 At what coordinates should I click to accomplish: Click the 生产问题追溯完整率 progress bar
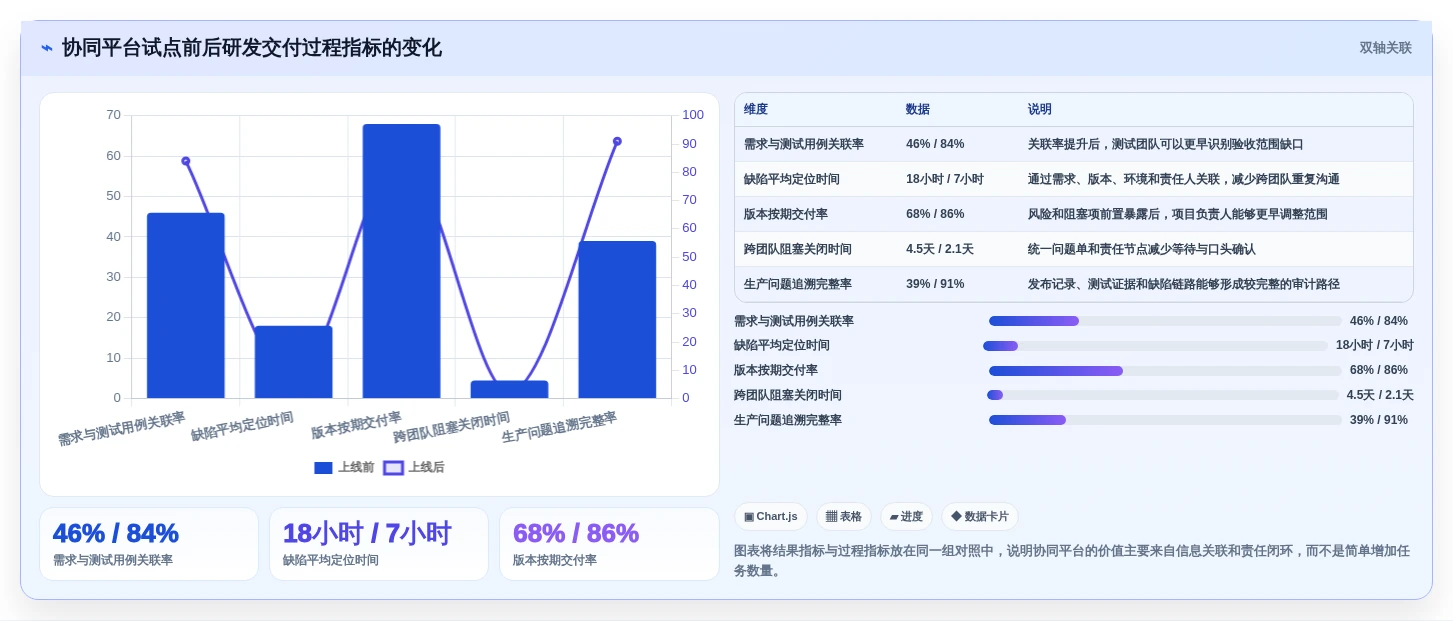1165,420
